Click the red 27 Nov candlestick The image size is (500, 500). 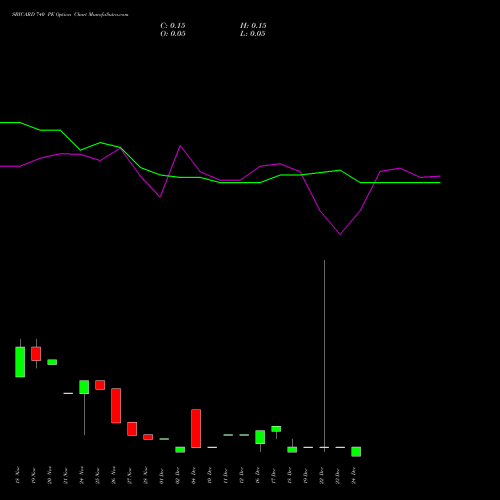[132, 429]
